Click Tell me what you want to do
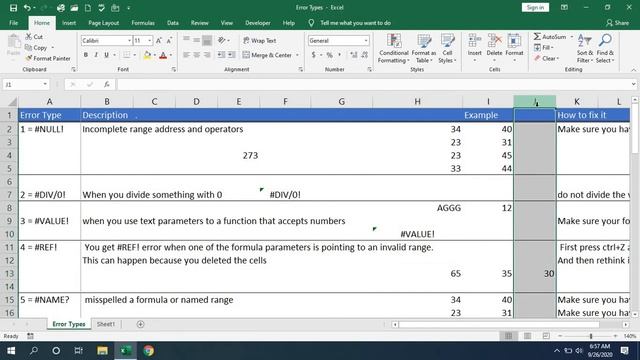Viewport: 640px width, 360px height. tap(355, 23)
